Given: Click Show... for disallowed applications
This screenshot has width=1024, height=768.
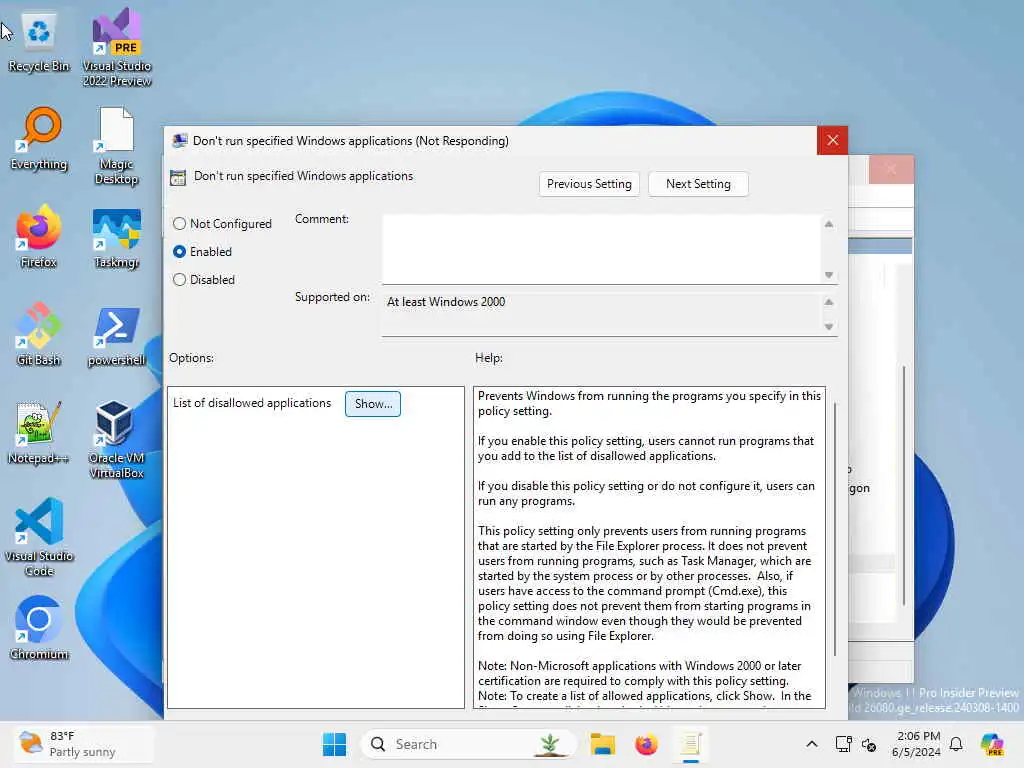Looking at the screenshot, I should 373,404.
